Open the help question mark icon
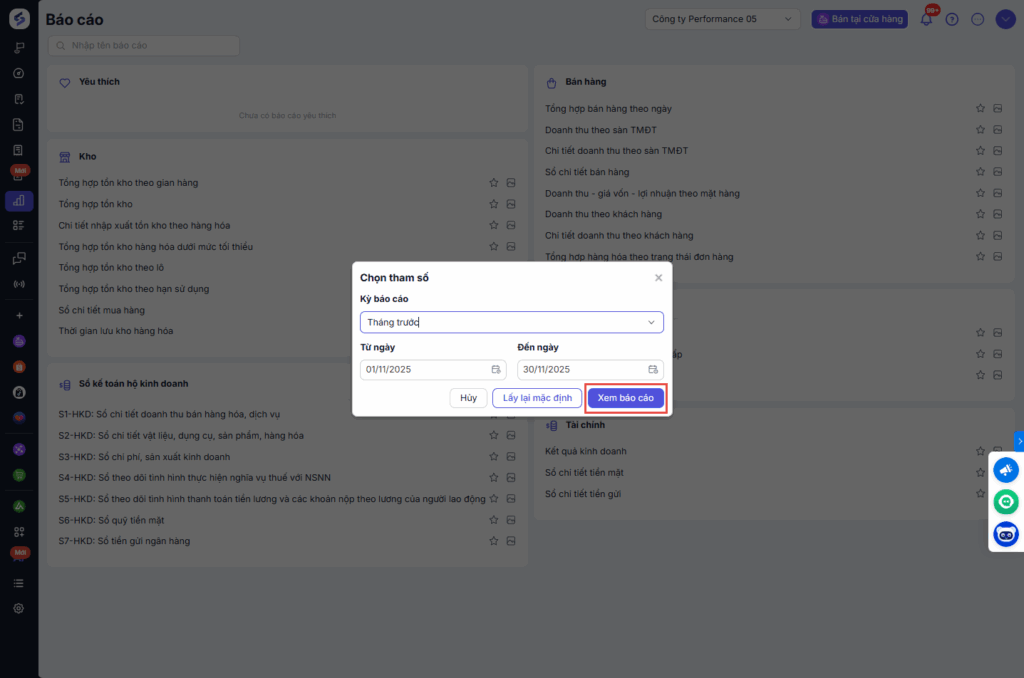The width and height of the screenshot is (1024, 678). point(952,19)
